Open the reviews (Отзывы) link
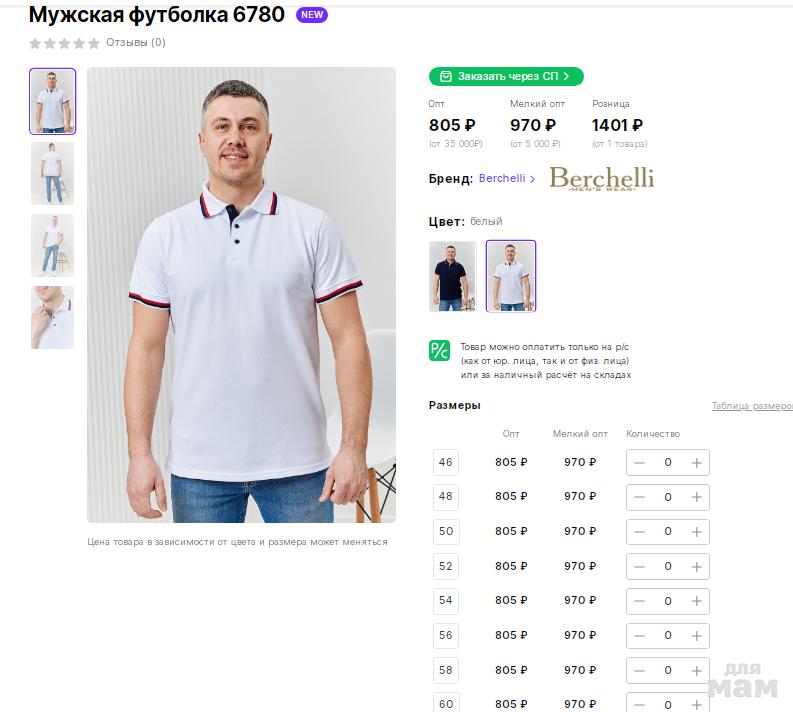793x712 pixels. click(136, 43)
